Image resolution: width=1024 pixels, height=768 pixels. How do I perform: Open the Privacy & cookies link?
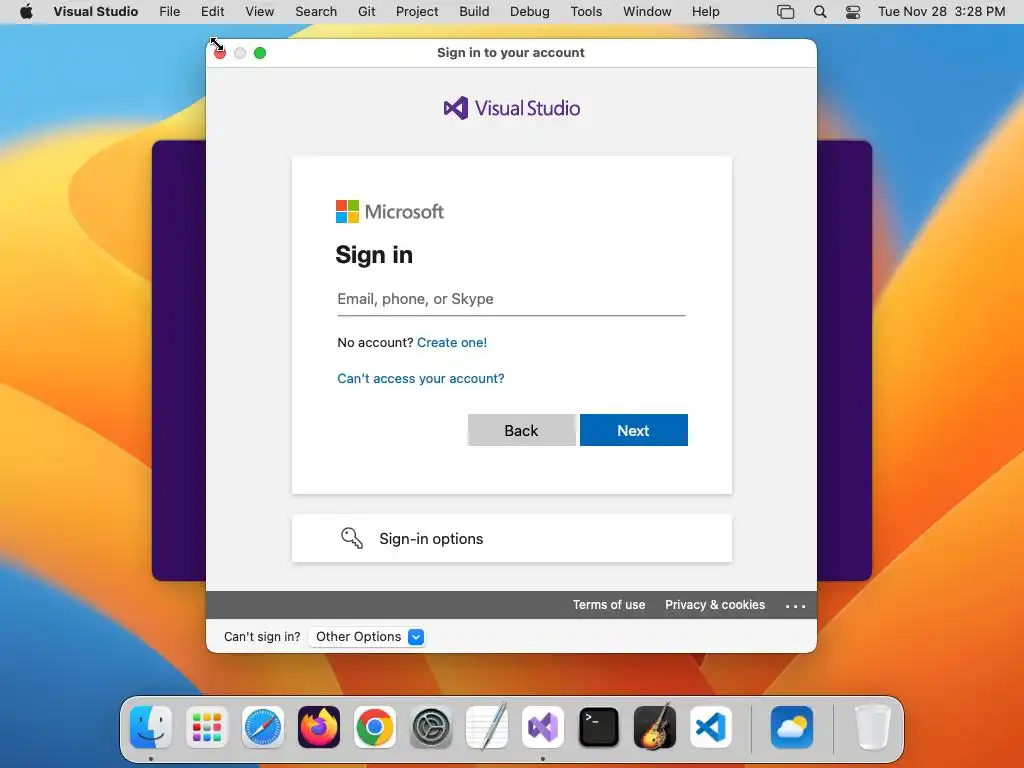click(715, 605)
